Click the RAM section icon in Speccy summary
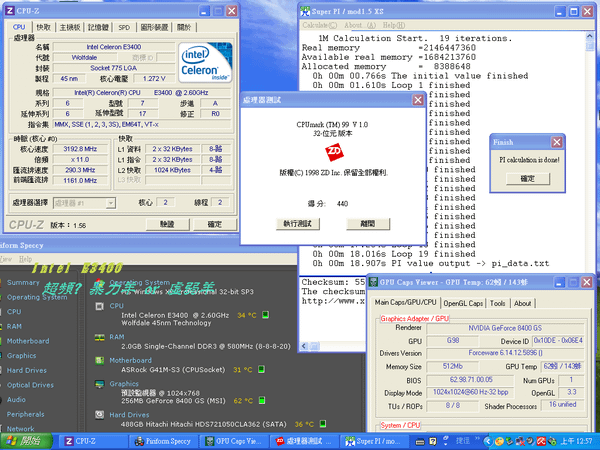This screenshot has height=450, width=600. [x=99, y=337]
